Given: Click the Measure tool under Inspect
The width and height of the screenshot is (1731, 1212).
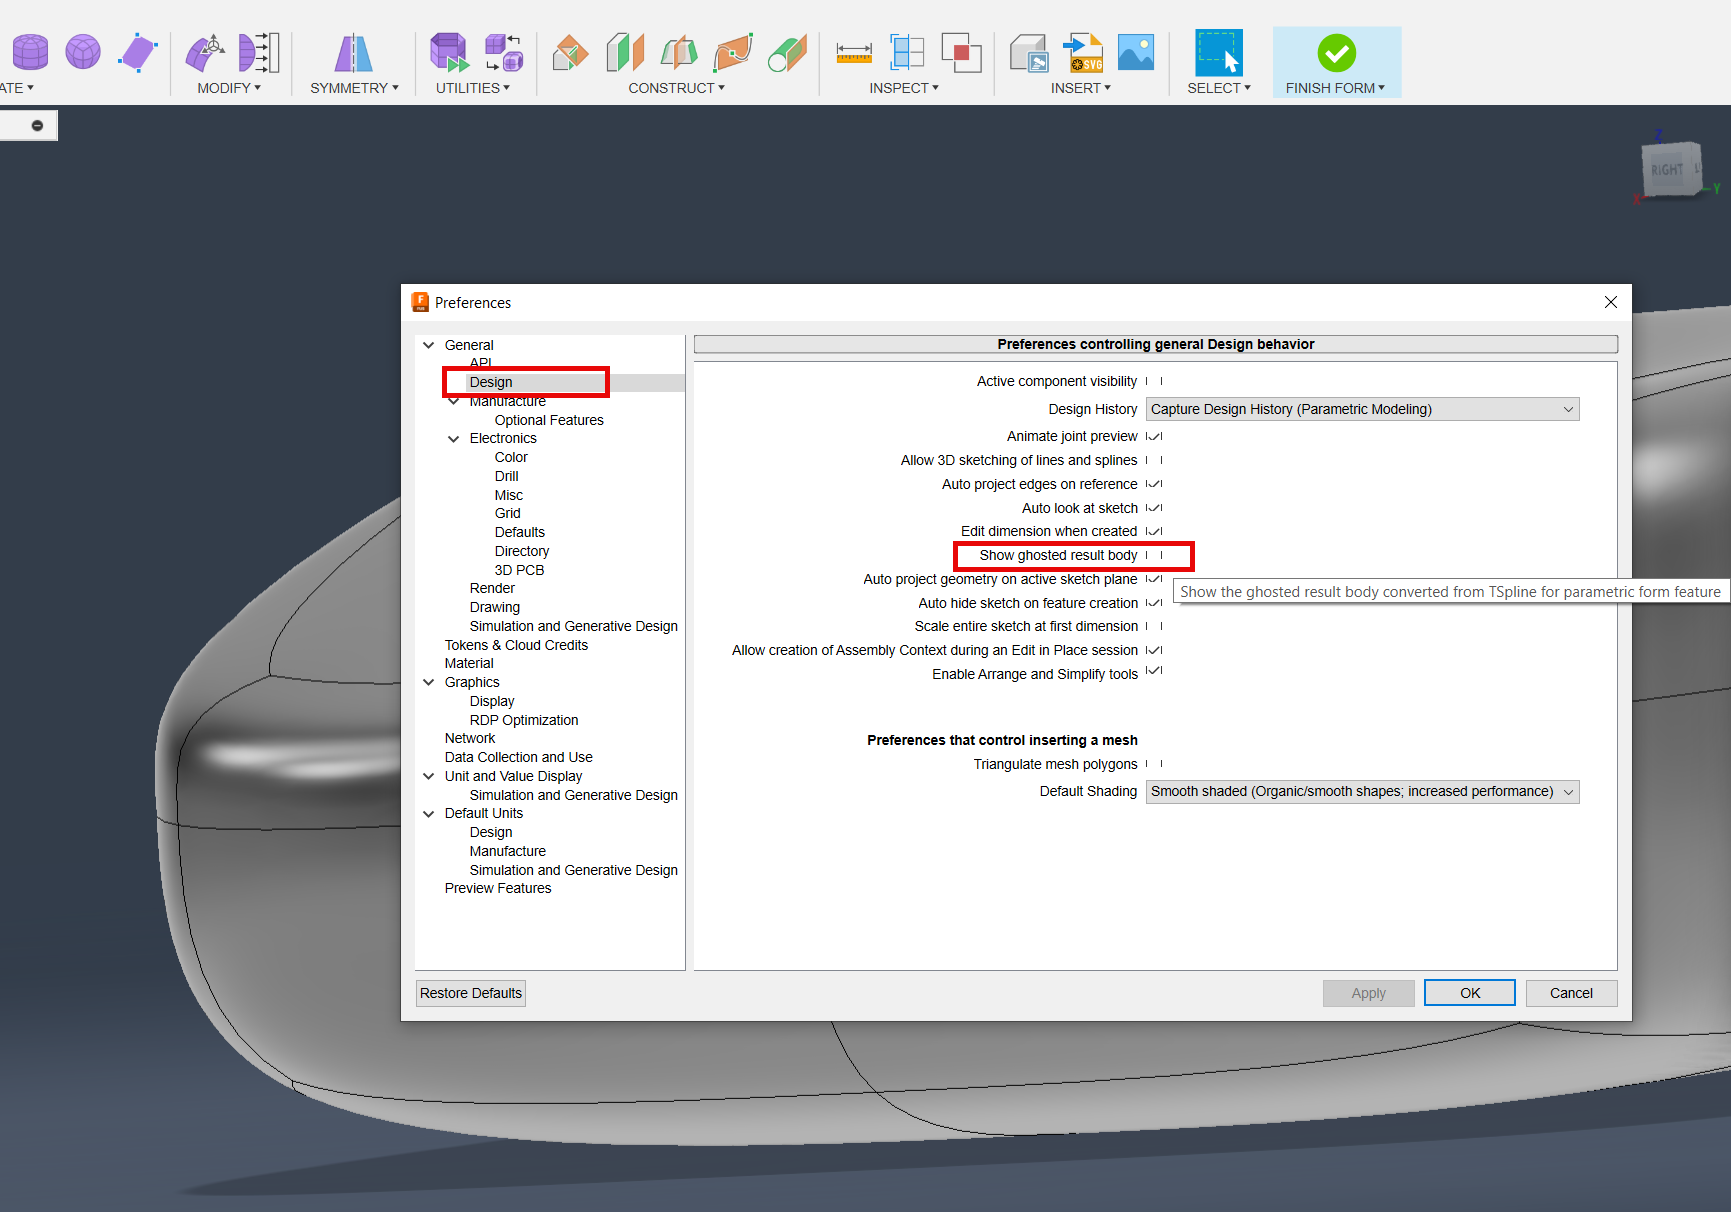Looking at the screenshot, I should pyautogui.click(x=853, y=52).
